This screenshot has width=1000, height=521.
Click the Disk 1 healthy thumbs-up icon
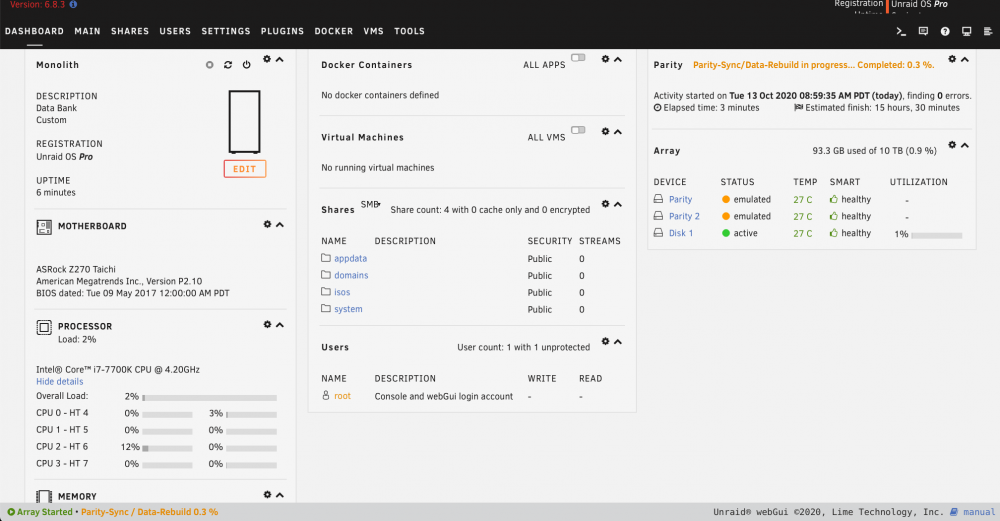pyautogui.click(x=834, y=233)
